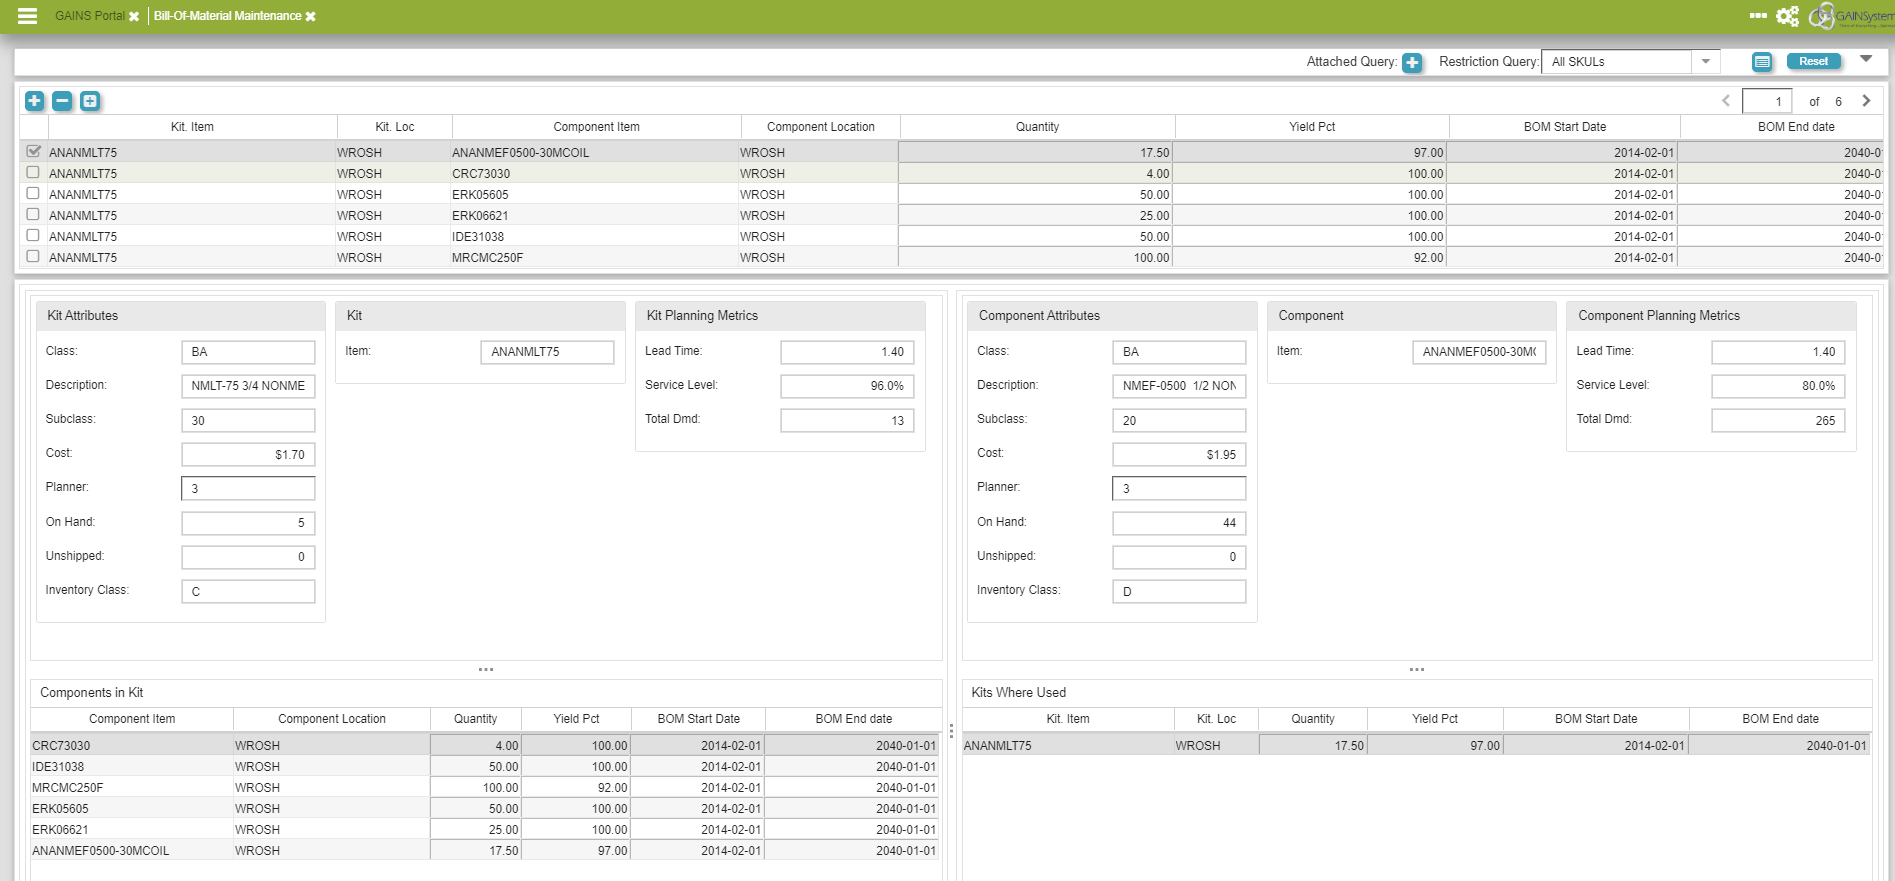This screenshot has height=881, width=1895.
Task: Click the outlined plus box icon
Action: (x=90, y=101)
